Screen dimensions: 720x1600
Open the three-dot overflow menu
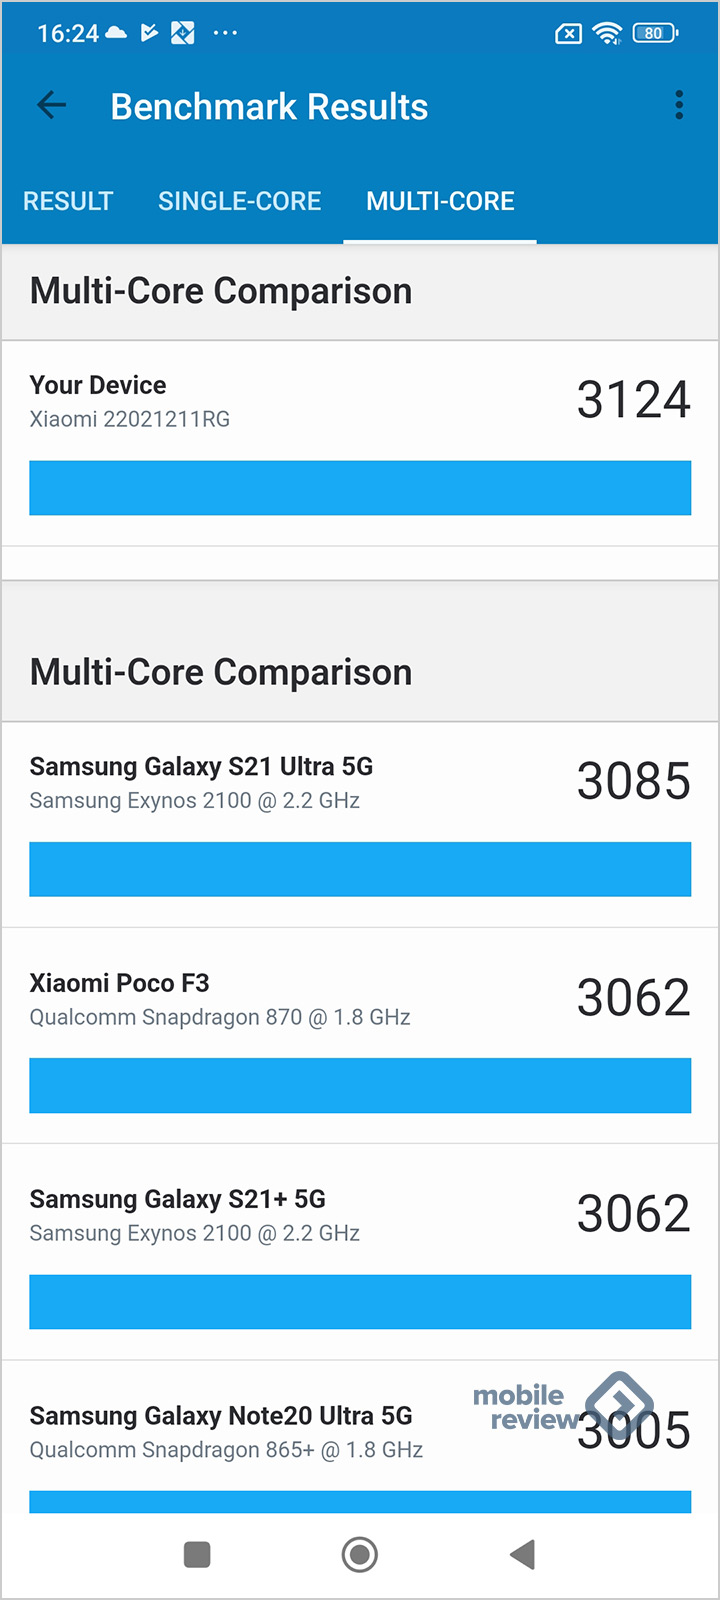tap(679, 105)
